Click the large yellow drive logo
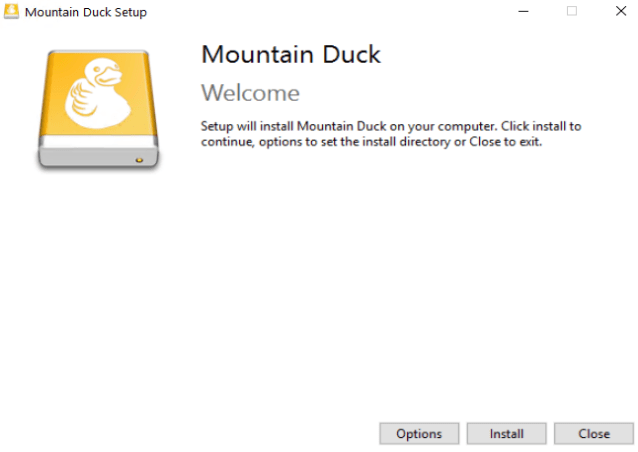 point(98,105)
